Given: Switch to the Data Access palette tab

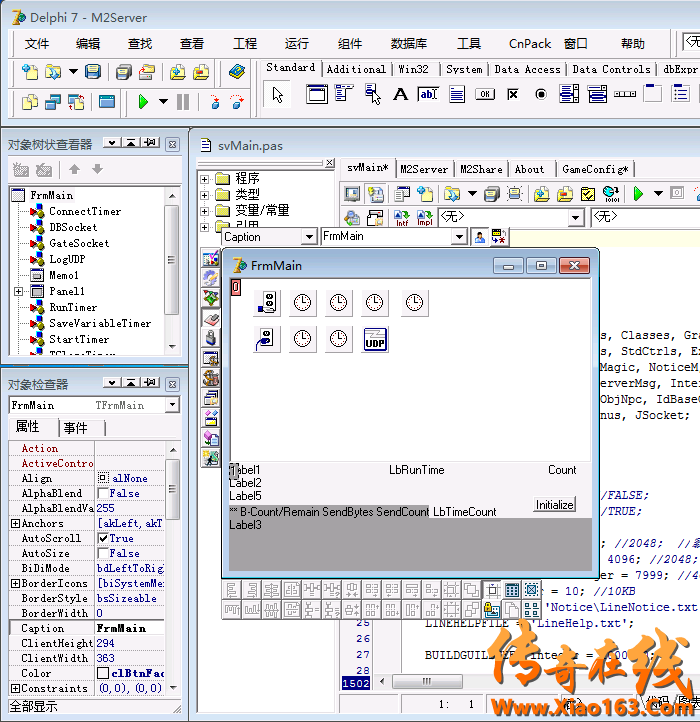Looking at the screenshot, I should pyautogui.click(x=527, y=69).
